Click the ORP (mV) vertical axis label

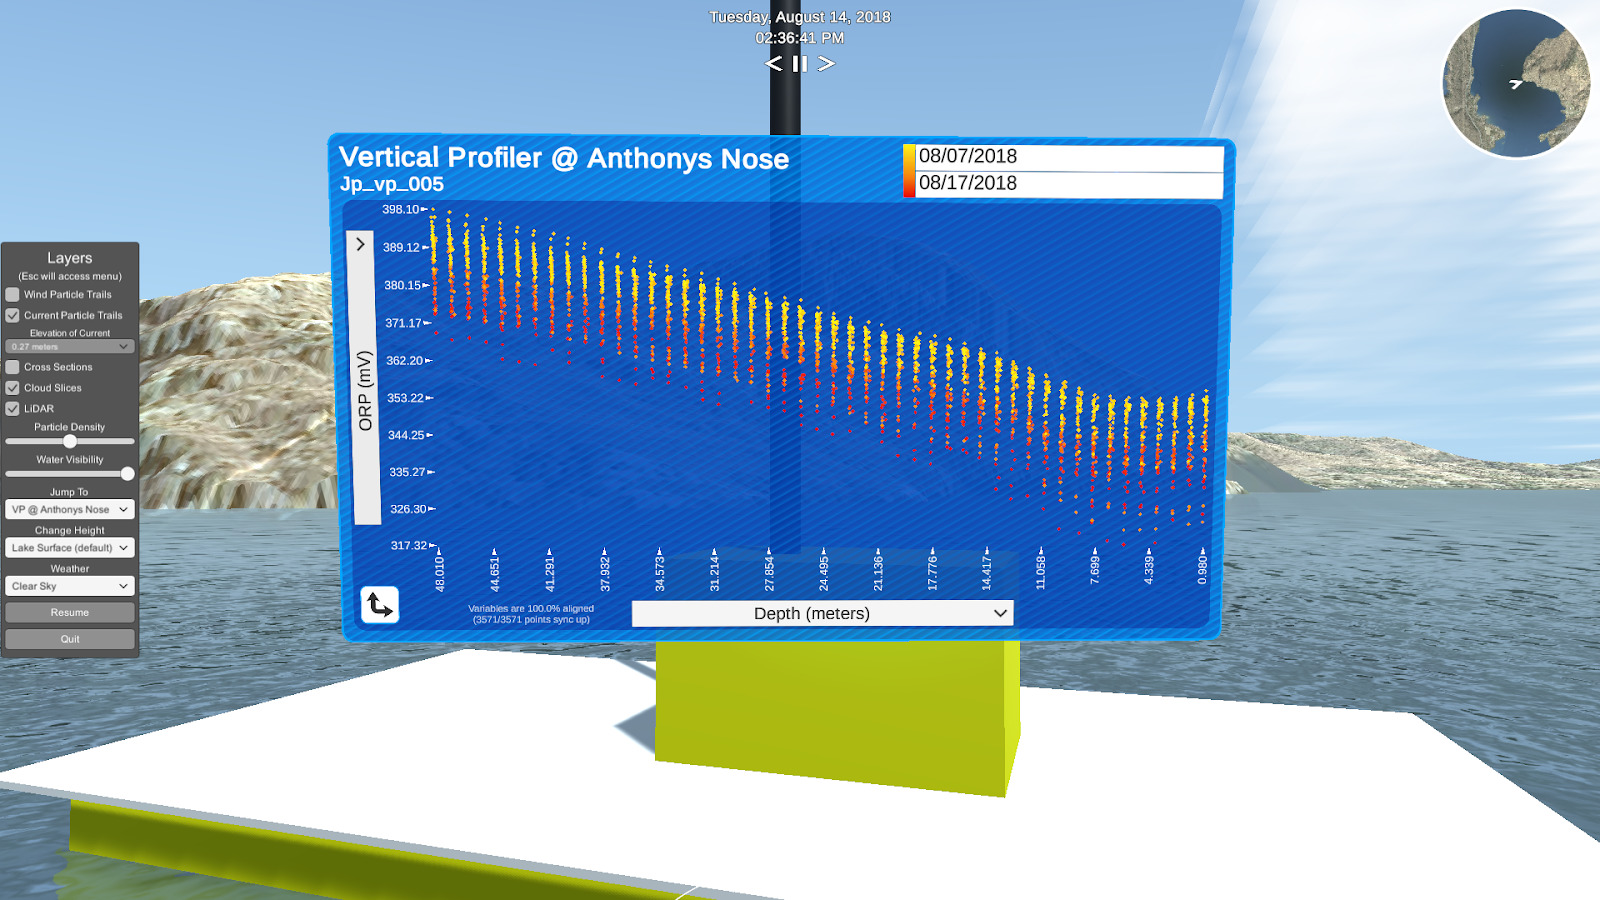365,390
